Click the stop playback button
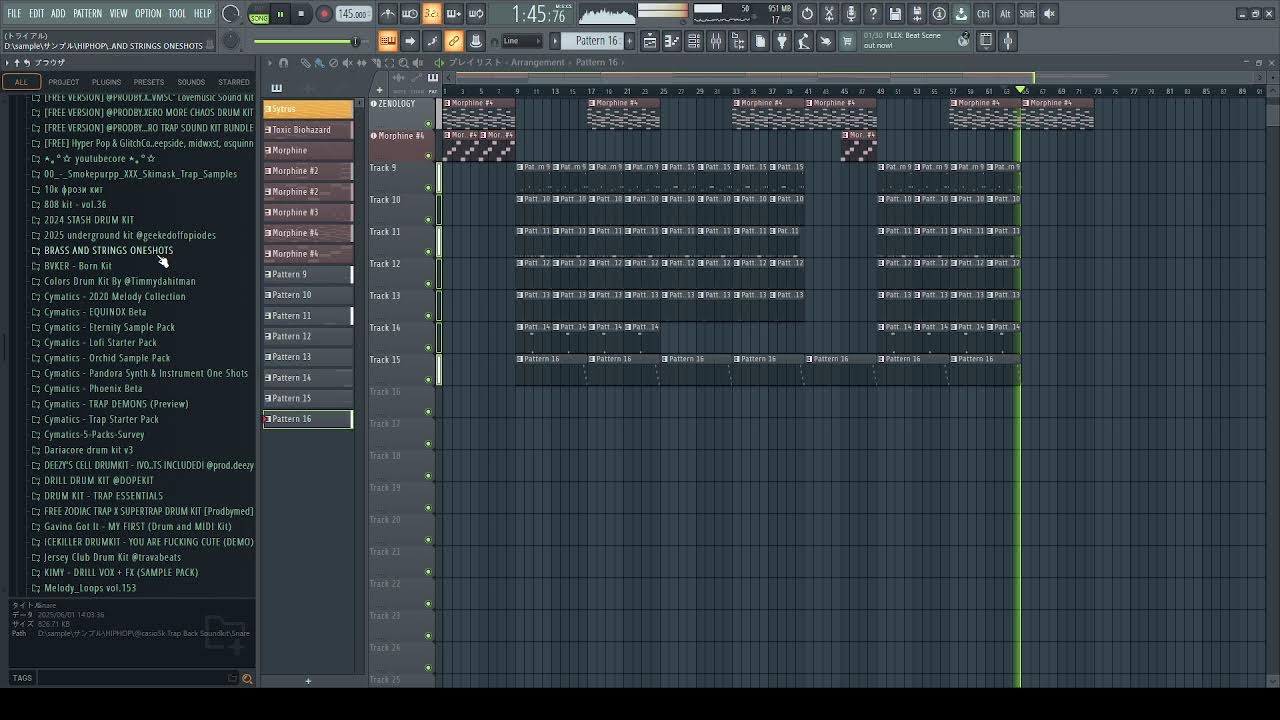 (x=301, y=14)
